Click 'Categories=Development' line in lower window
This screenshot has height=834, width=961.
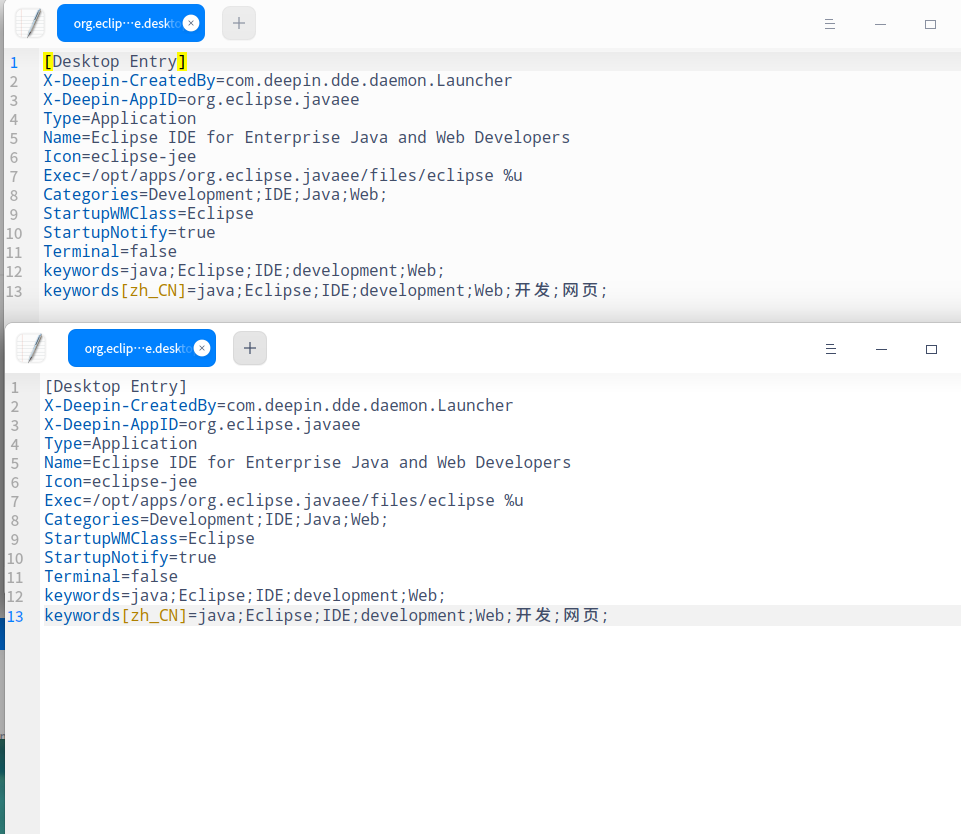(x=216, y=520)
